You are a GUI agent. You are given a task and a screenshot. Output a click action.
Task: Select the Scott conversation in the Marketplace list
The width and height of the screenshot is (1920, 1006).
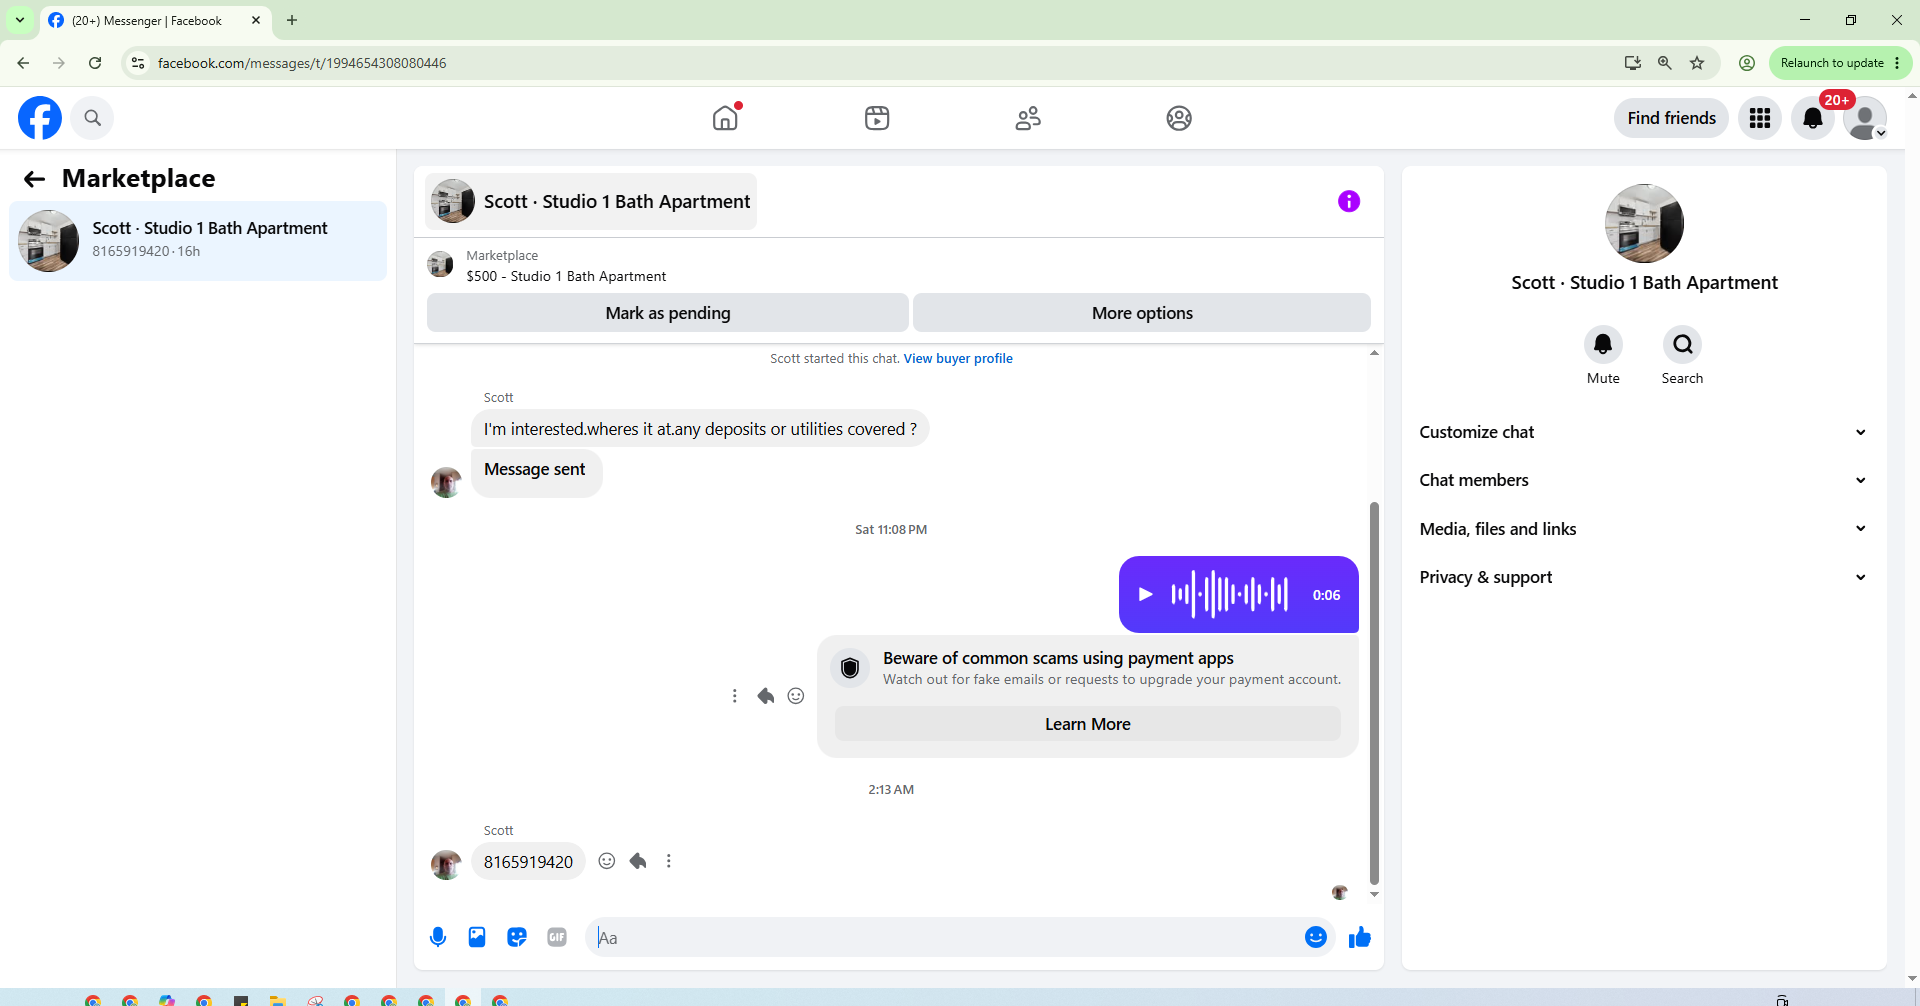198,241
